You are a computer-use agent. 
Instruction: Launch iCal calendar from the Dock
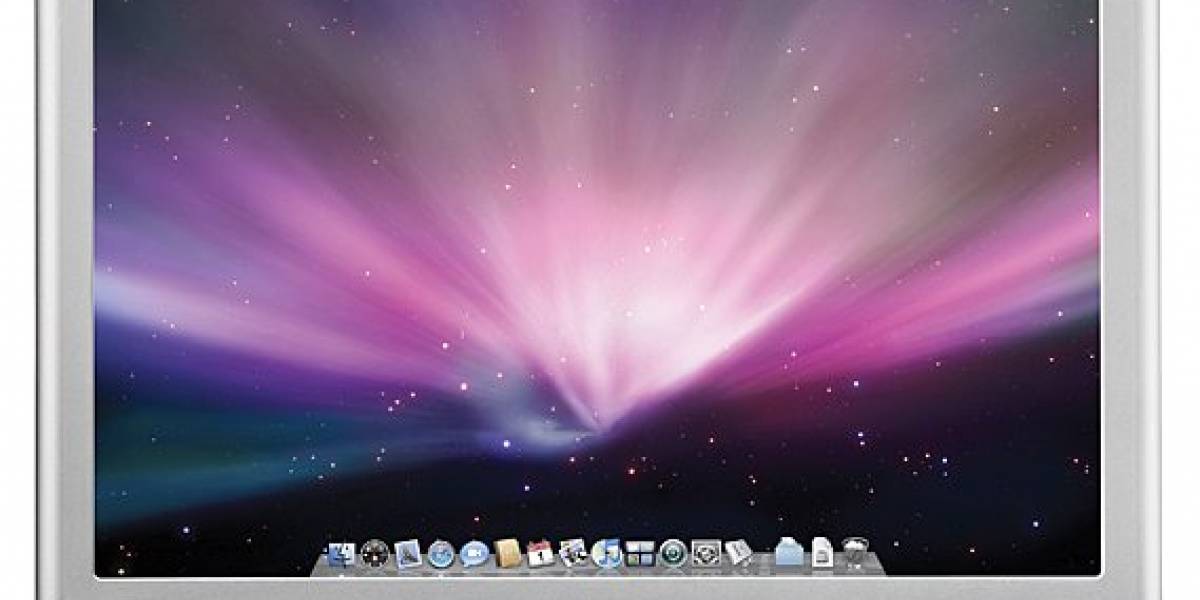pos(540,552)
